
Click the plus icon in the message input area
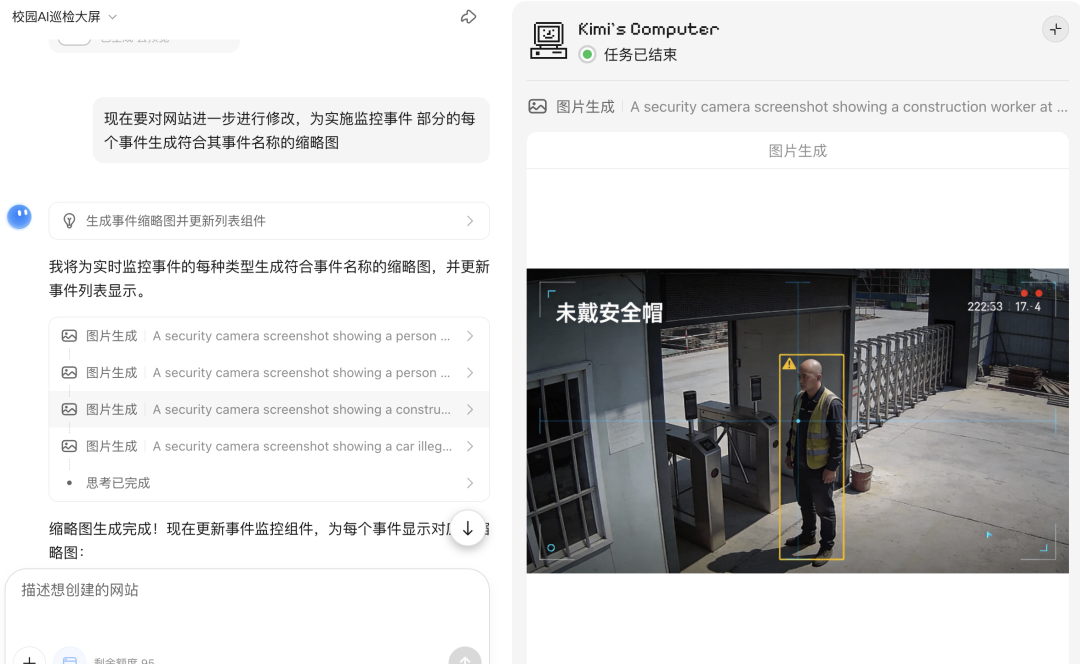click(x=29, y=657)
